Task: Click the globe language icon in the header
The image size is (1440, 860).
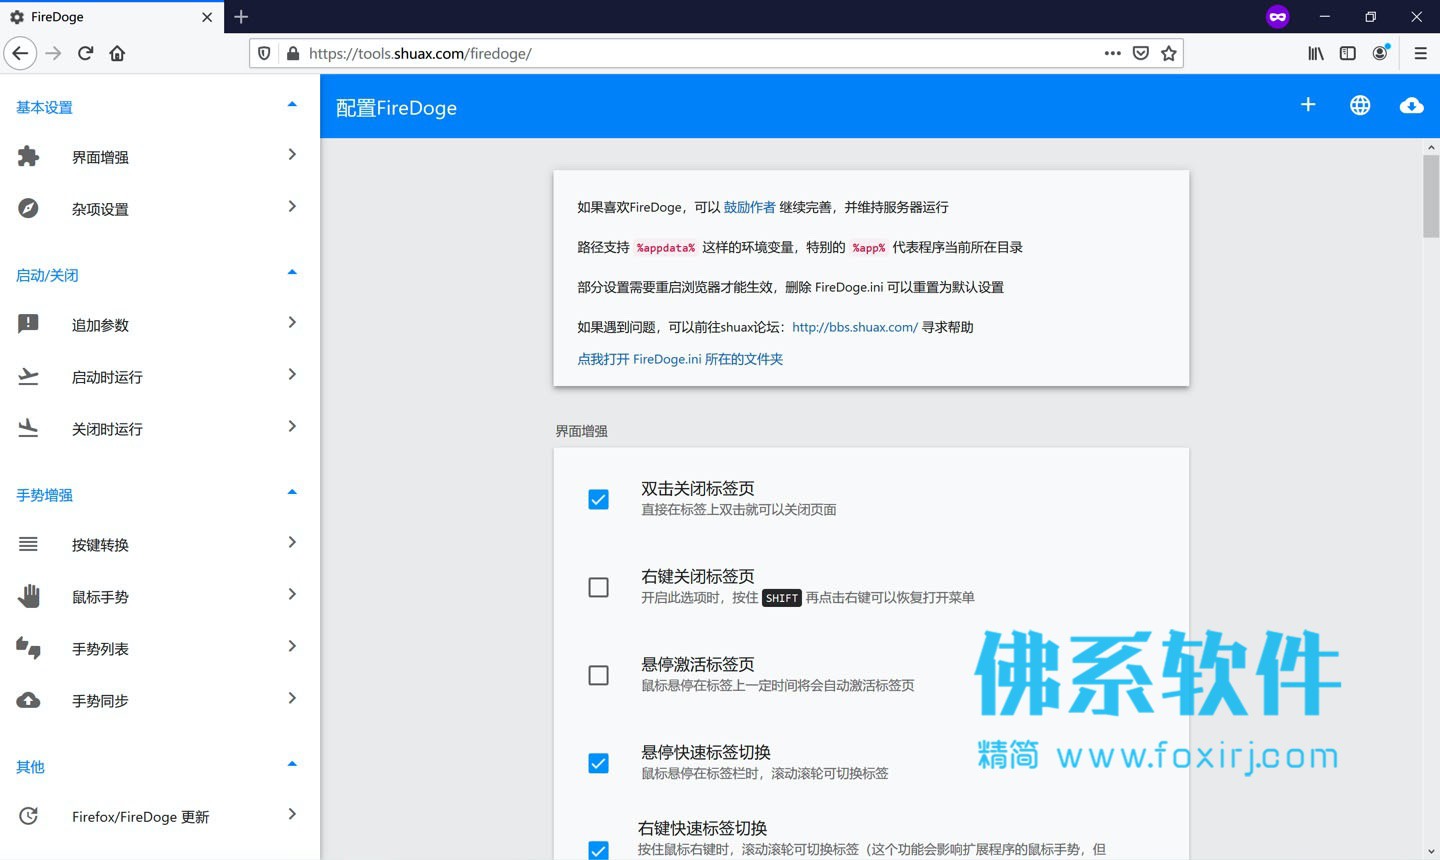Action: click(x=1360, y=105)
